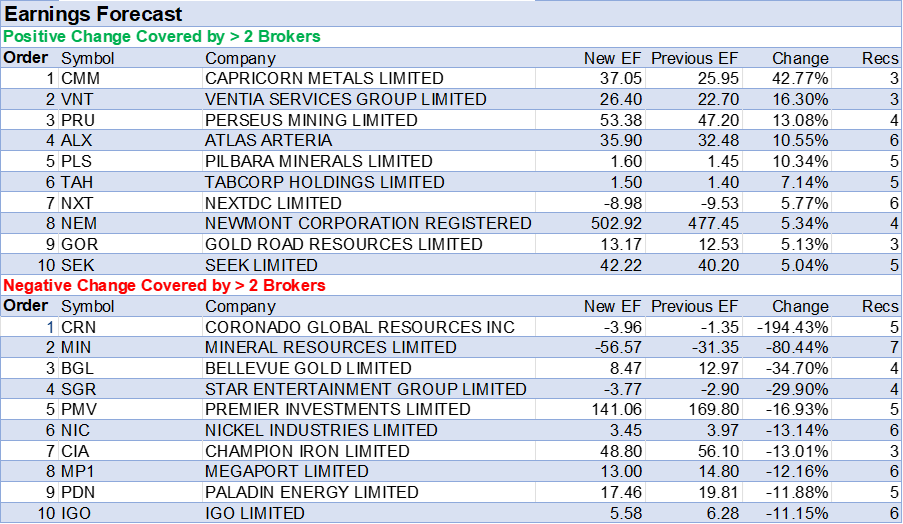Select the IGO symbol cell
Image resolution: width=903 pixels, height=524 pixels.
point(76,513)
